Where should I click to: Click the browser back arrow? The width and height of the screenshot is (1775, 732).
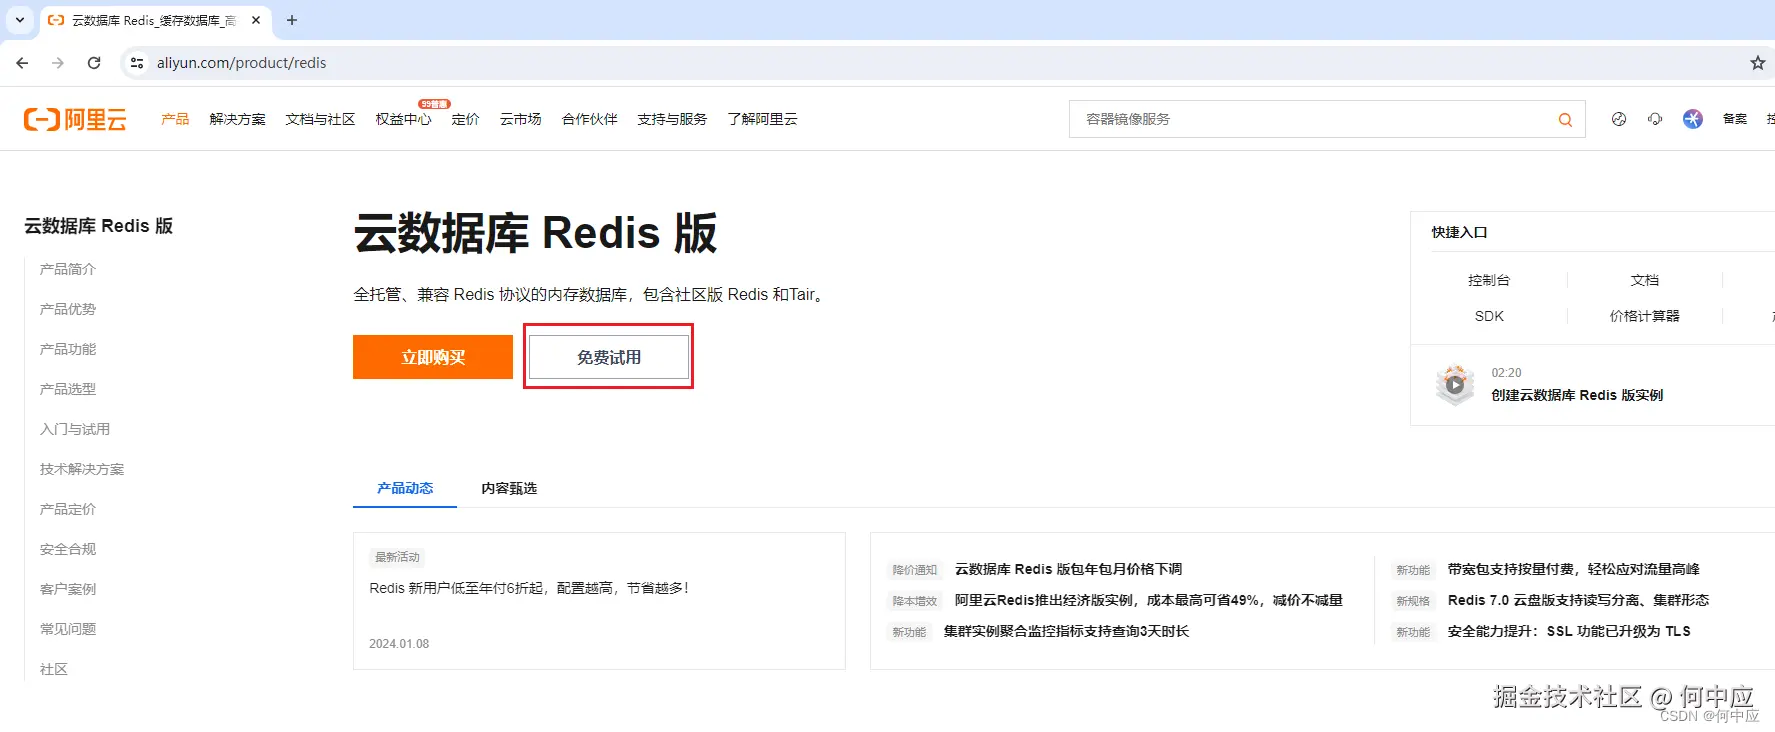coord(22,63)
